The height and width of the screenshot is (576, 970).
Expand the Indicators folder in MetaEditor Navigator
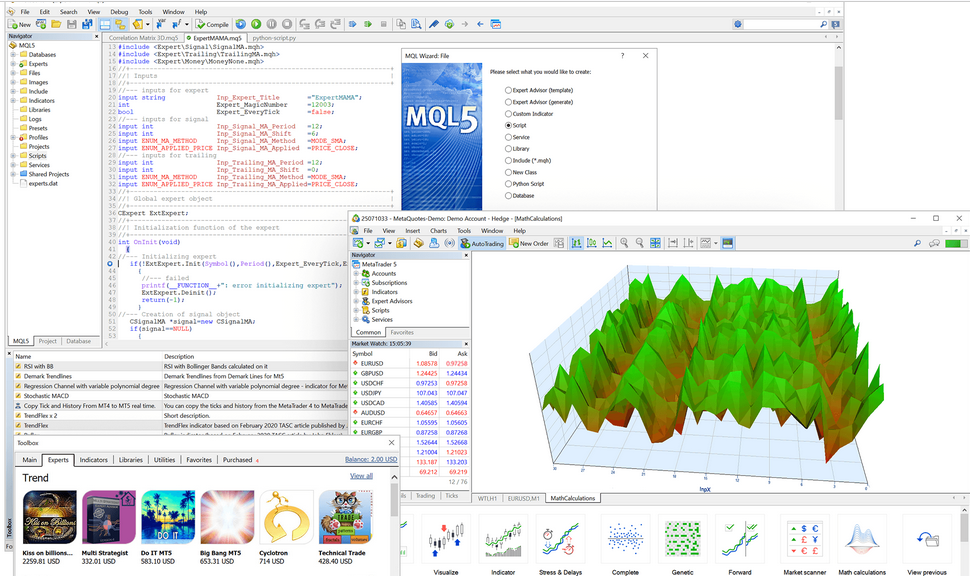pos(13,100)
